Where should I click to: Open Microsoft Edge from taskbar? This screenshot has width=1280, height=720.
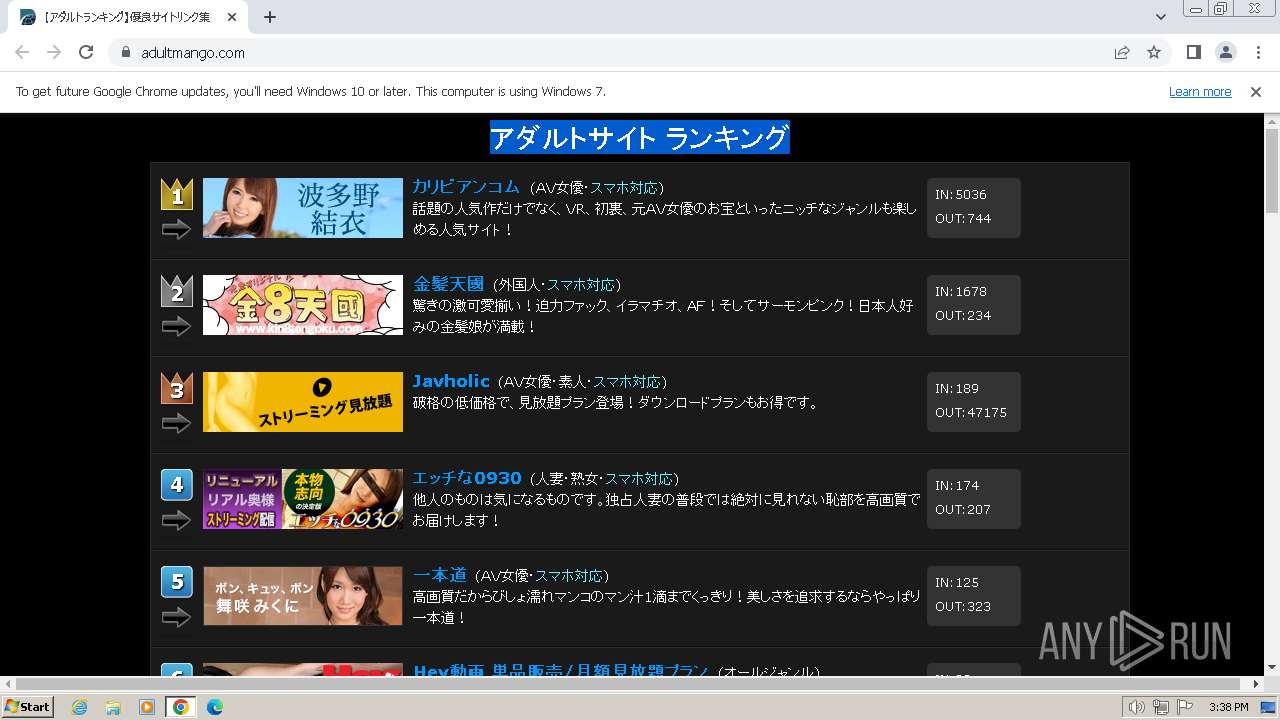click(x=215, y=707)
